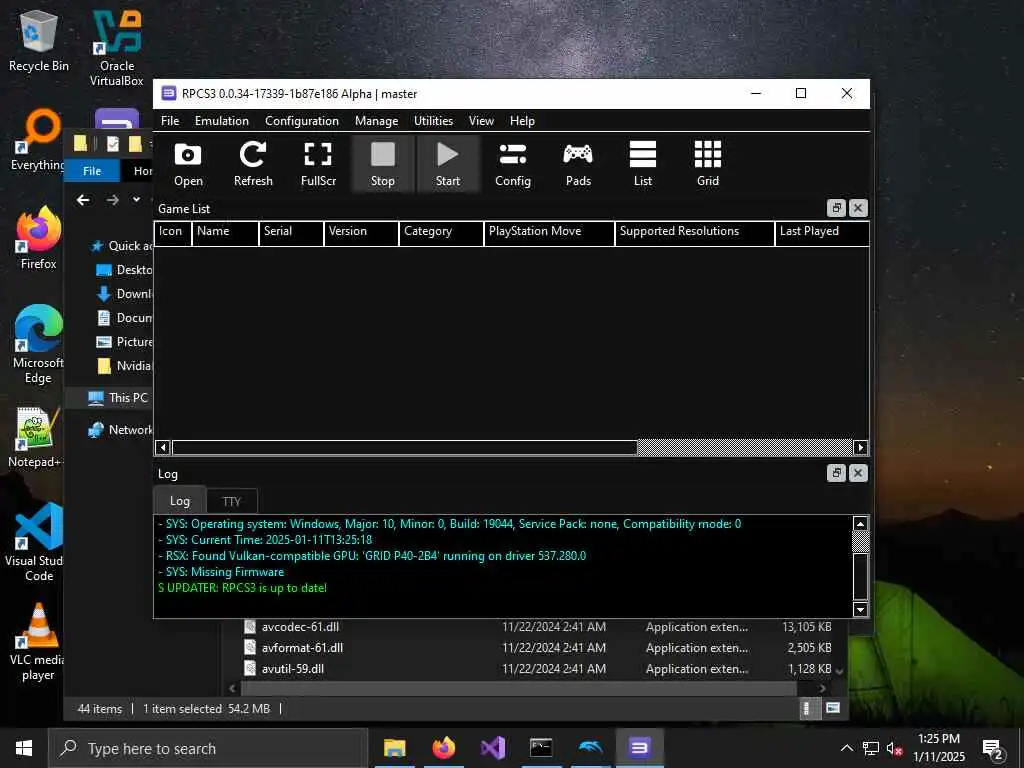Click the Stop emulation button
Viewport: 1024px width, 768px height.
click(x=383, y=164)
